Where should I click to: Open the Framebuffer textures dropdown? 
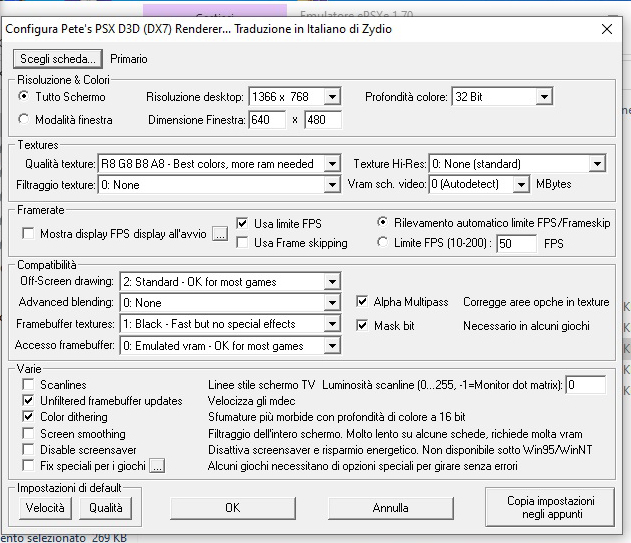click(230, 324)
